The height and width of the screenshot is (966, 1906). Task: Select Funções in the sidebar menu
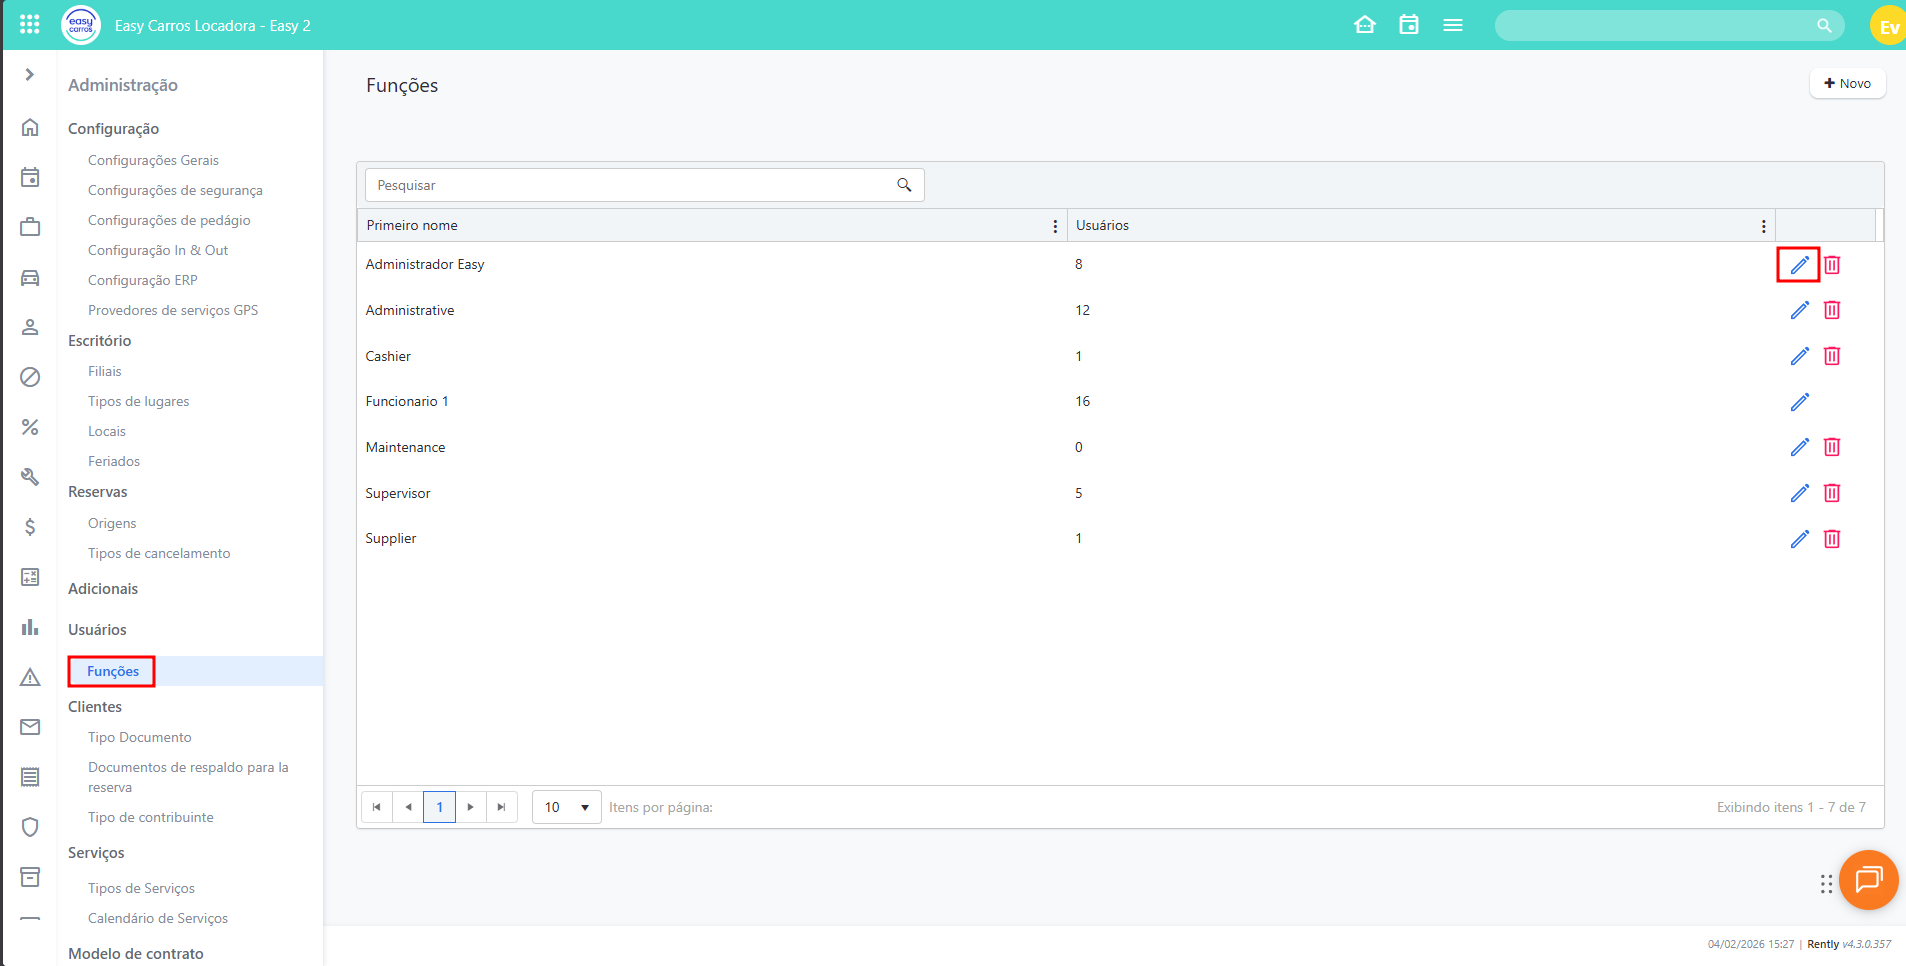[x=113, y=671]
